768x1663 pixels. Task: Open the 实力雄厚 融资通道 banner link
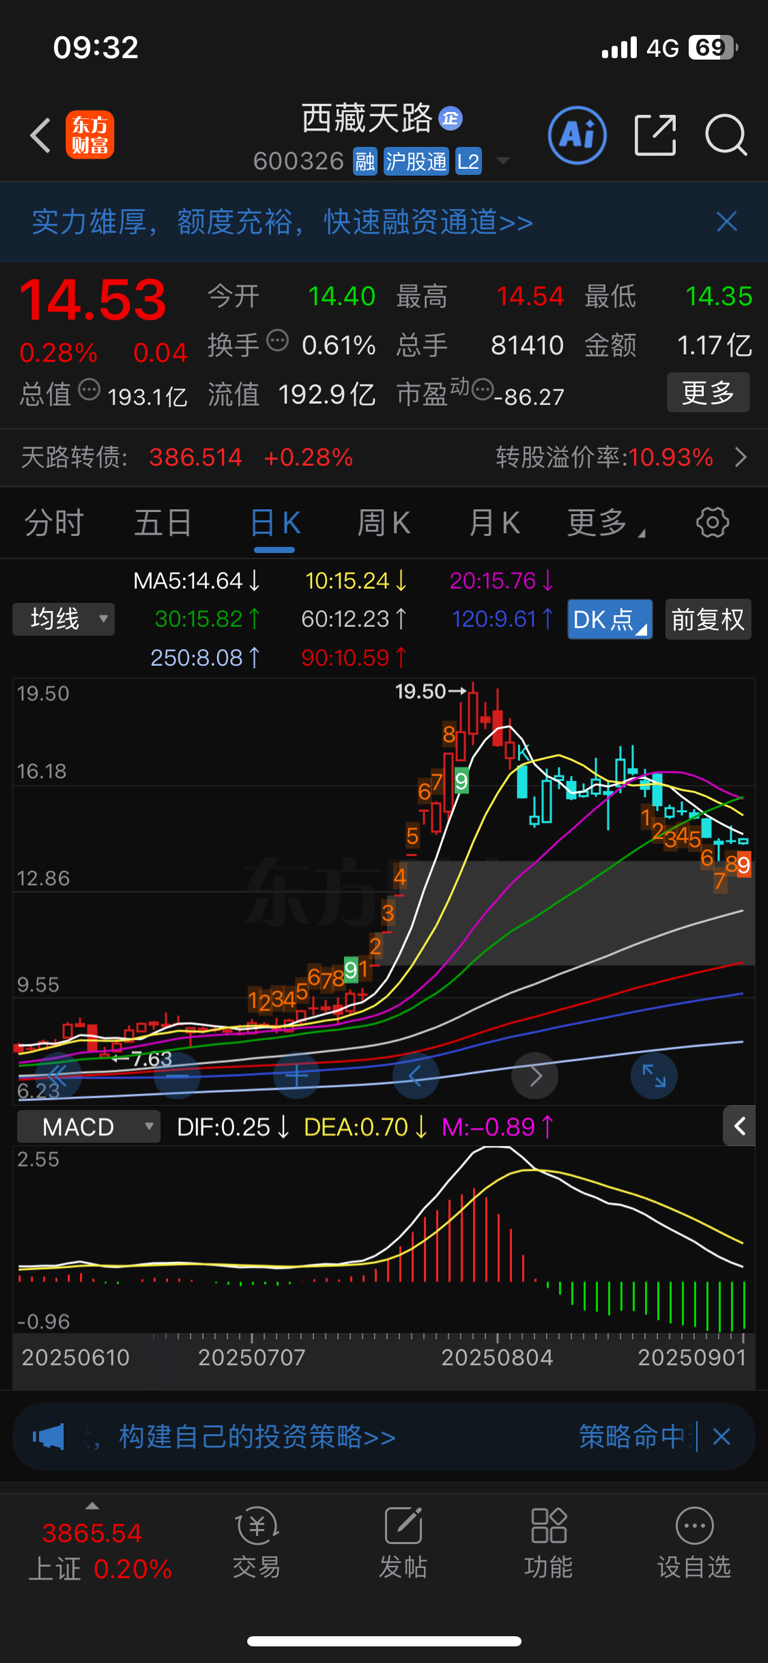pos(282,222)
